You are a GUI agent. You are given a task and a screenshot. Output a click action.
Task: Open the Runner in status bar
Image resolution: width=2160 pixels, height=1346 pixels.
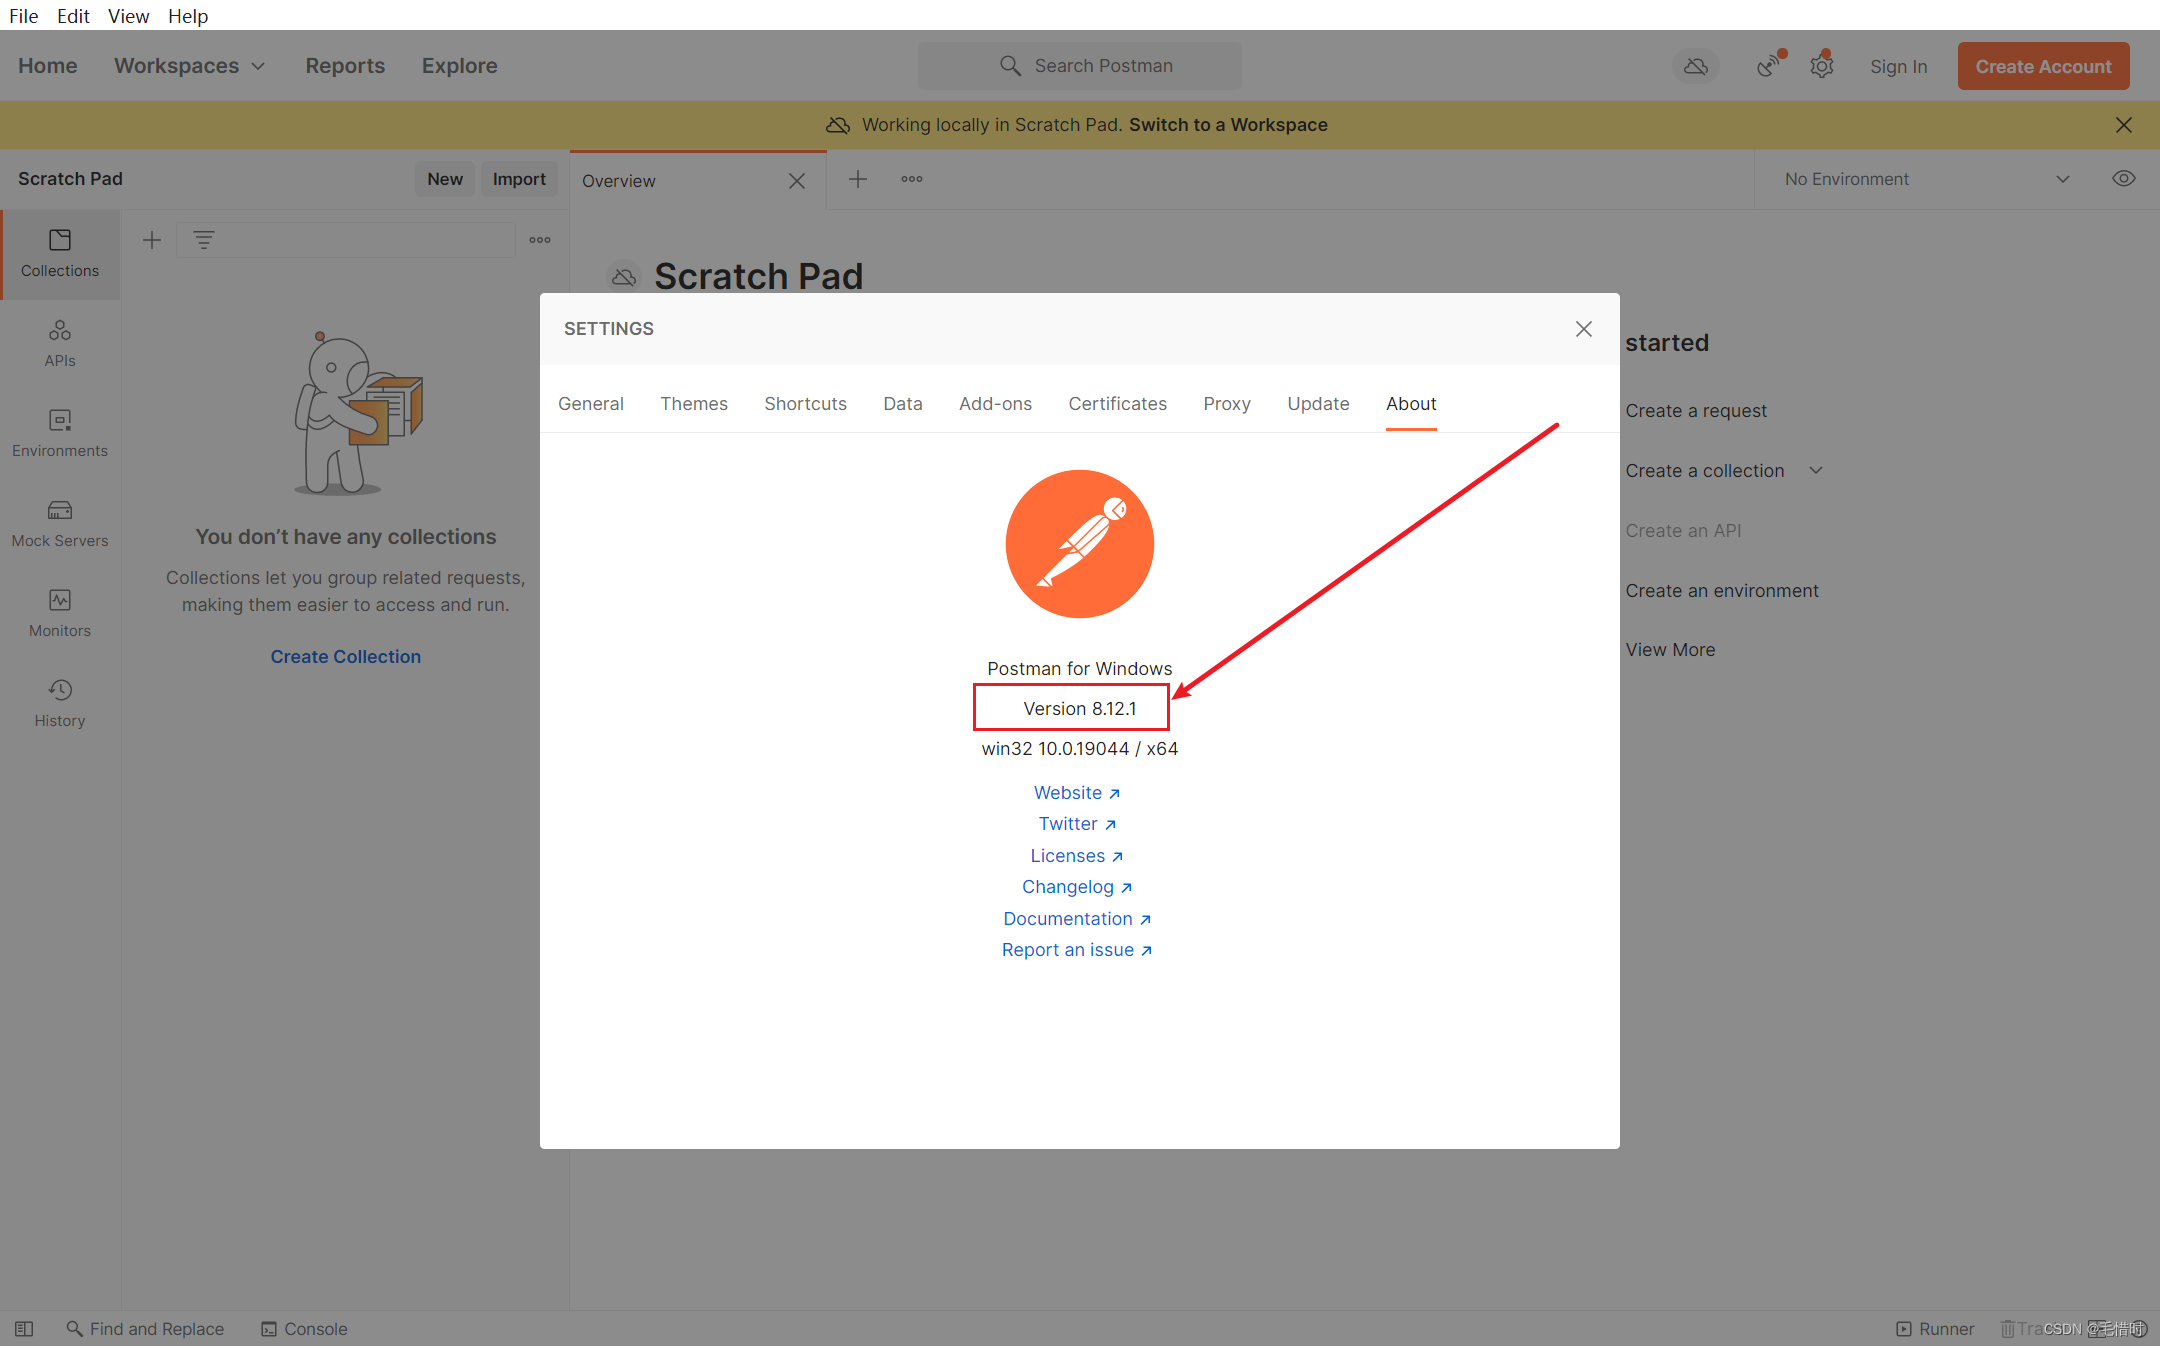click(1935, 1329)
